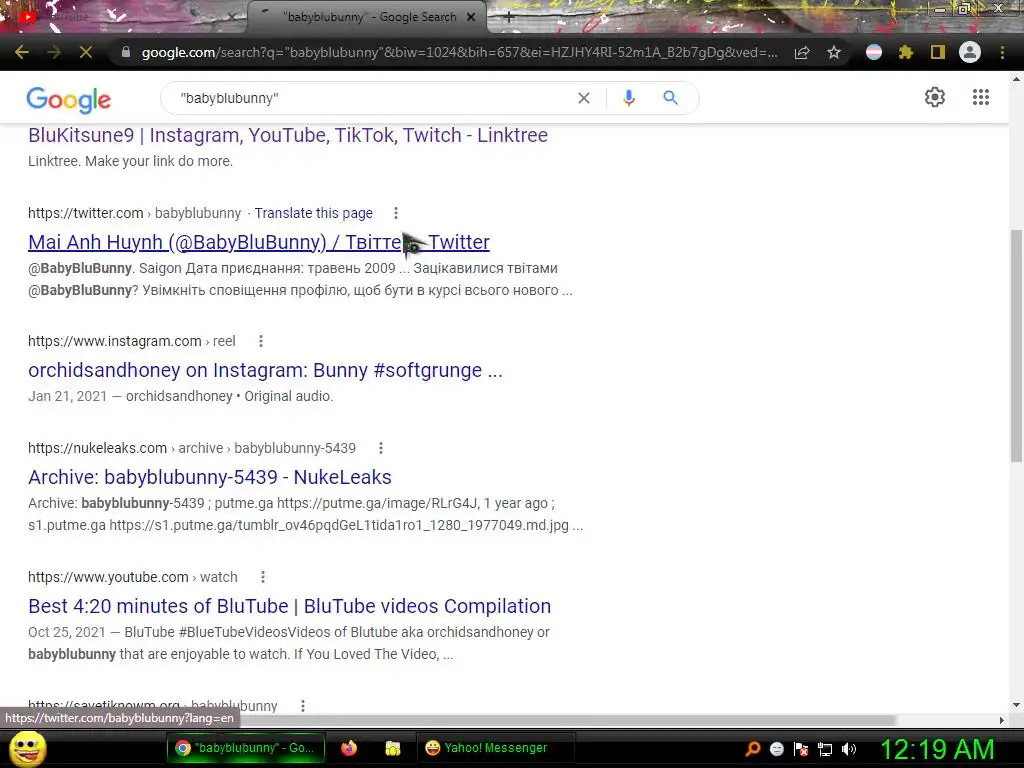Open Best 4:20 minutes of BluTube result

(289, 606)
